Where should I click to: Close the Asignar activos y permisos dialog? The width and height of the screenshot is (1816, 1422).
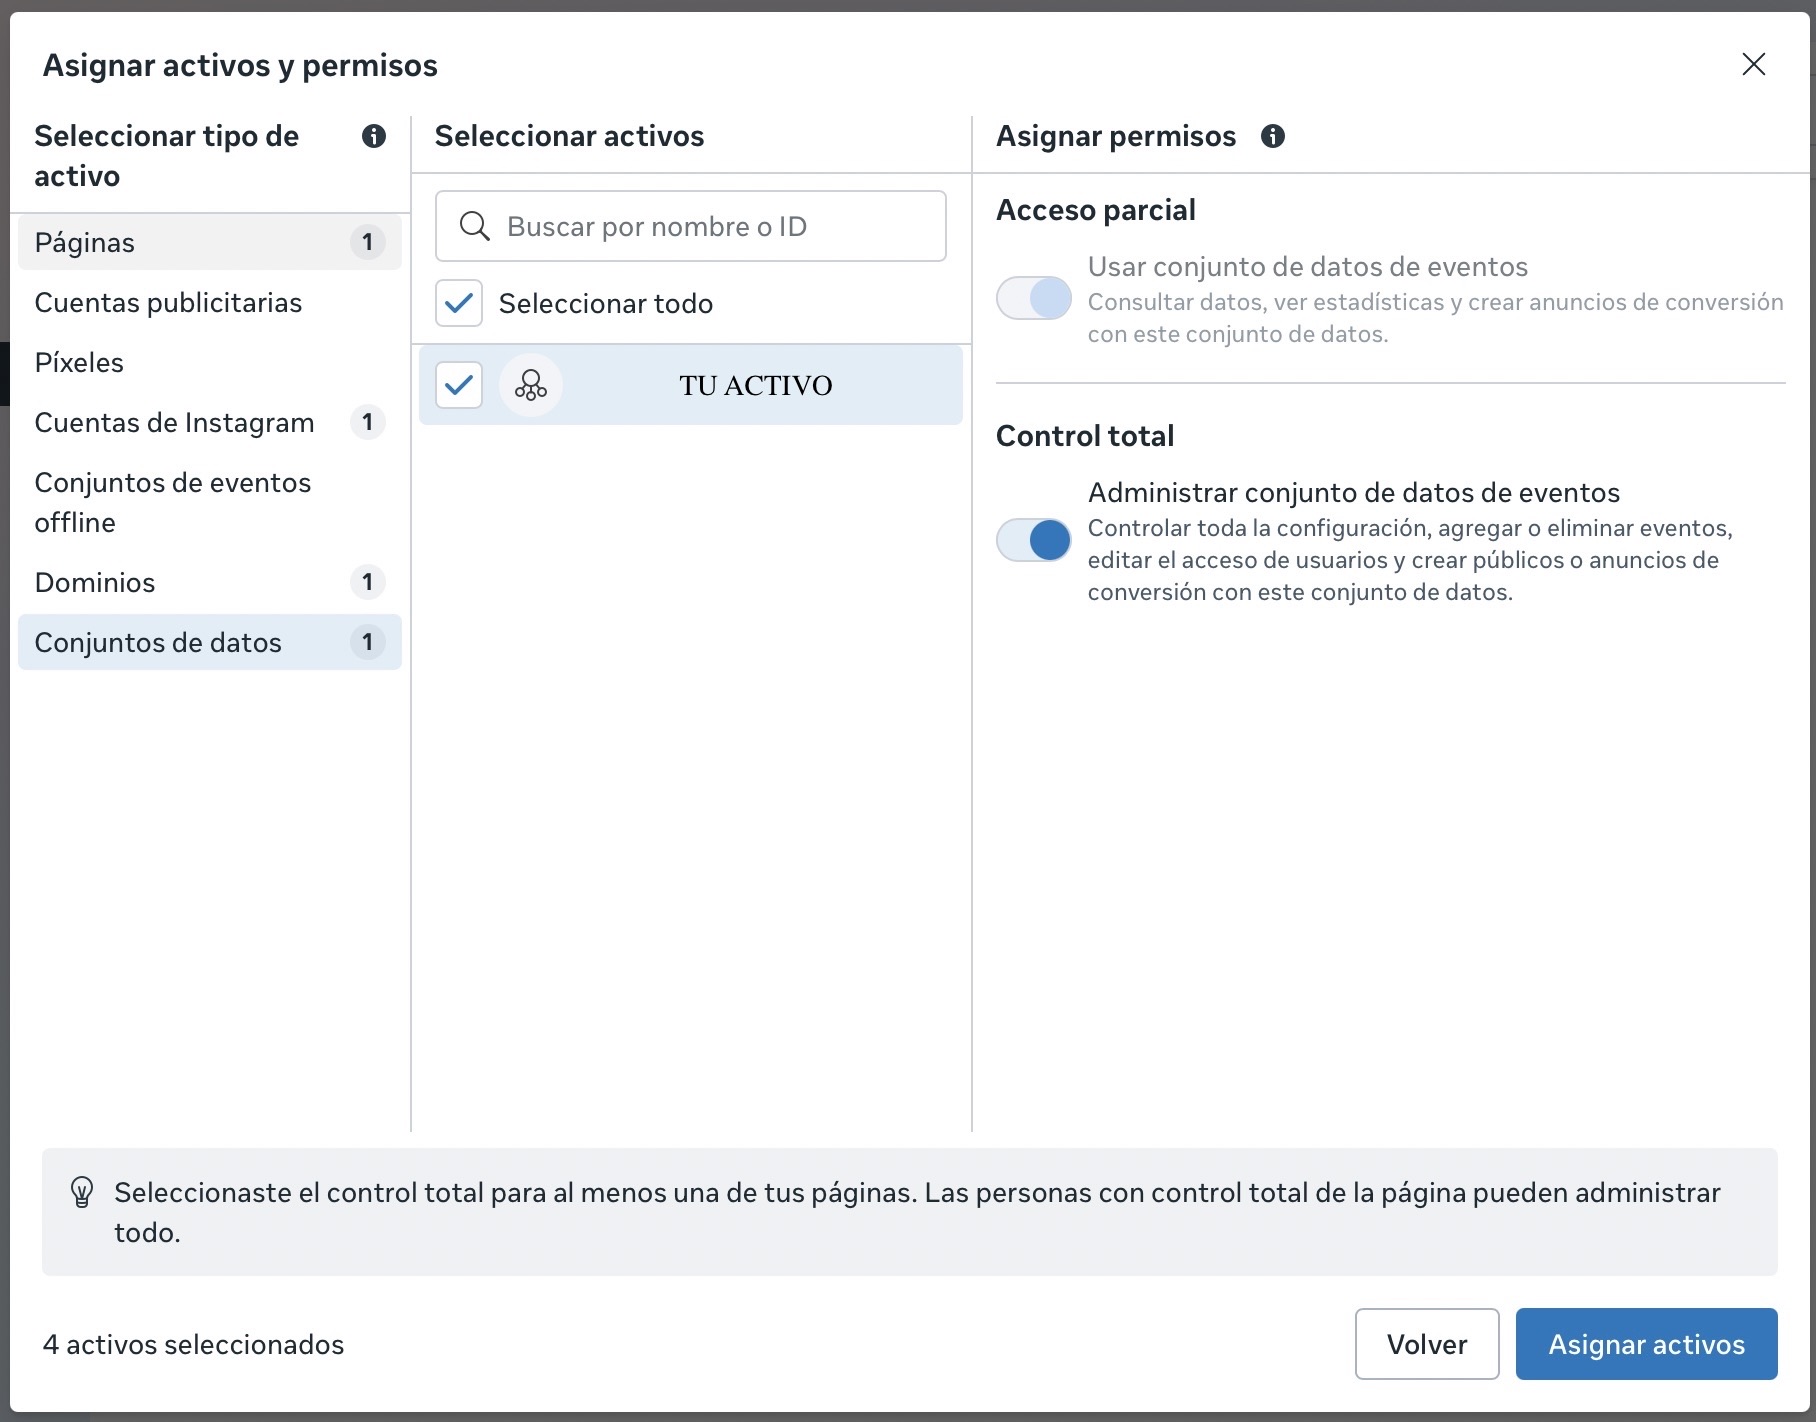[x=1753, y=65]
